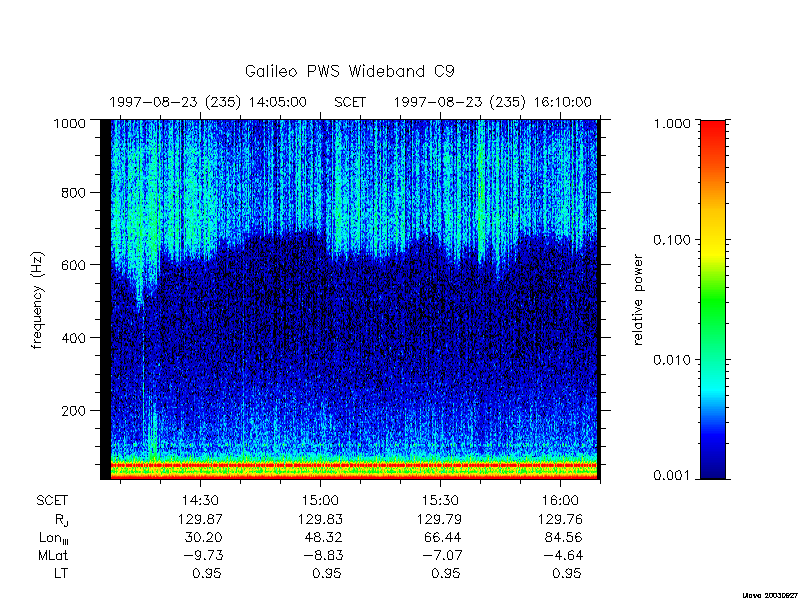
Task: Click the RJ value 129.76
Action: click(560, 519)
